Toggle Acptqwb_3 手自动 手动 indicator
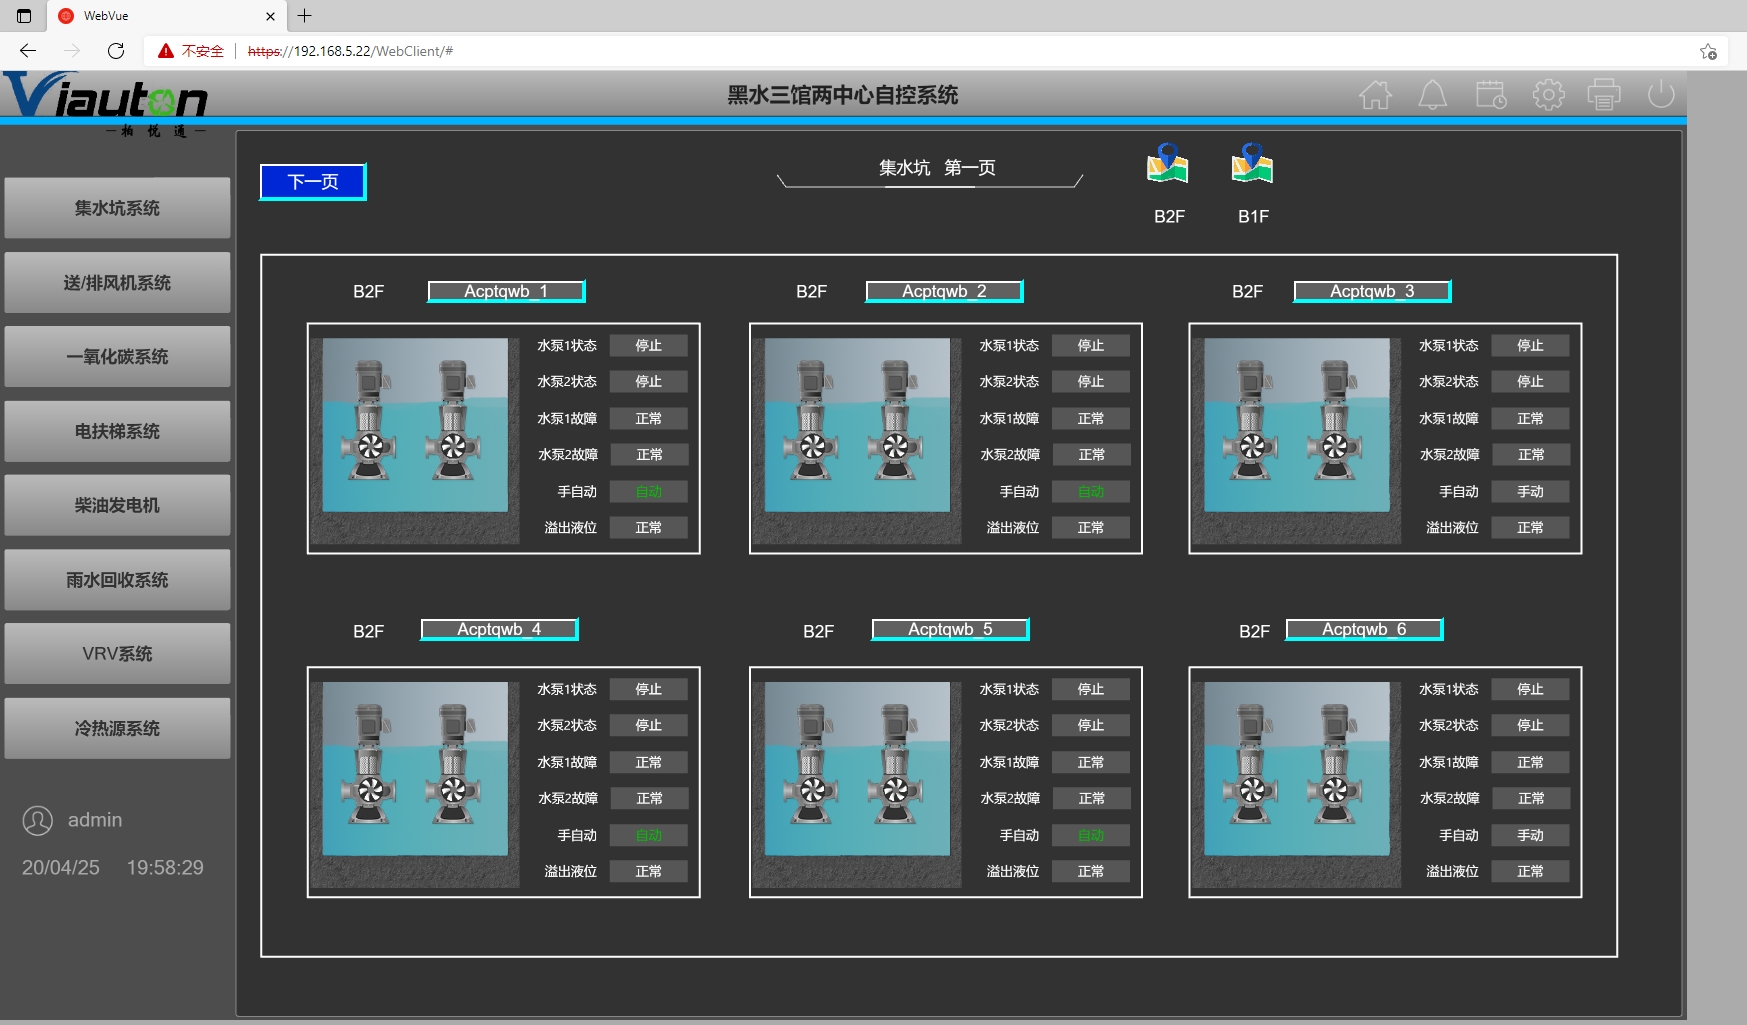 [1529, 492]
